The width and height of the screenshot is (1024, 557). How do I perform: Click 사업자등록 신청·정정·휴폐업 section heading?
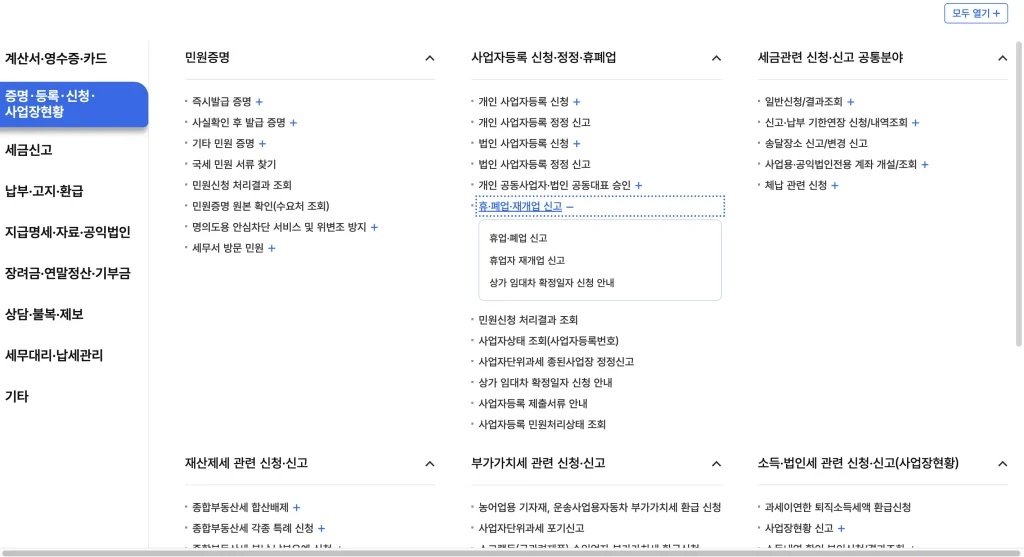coord(543,57)
